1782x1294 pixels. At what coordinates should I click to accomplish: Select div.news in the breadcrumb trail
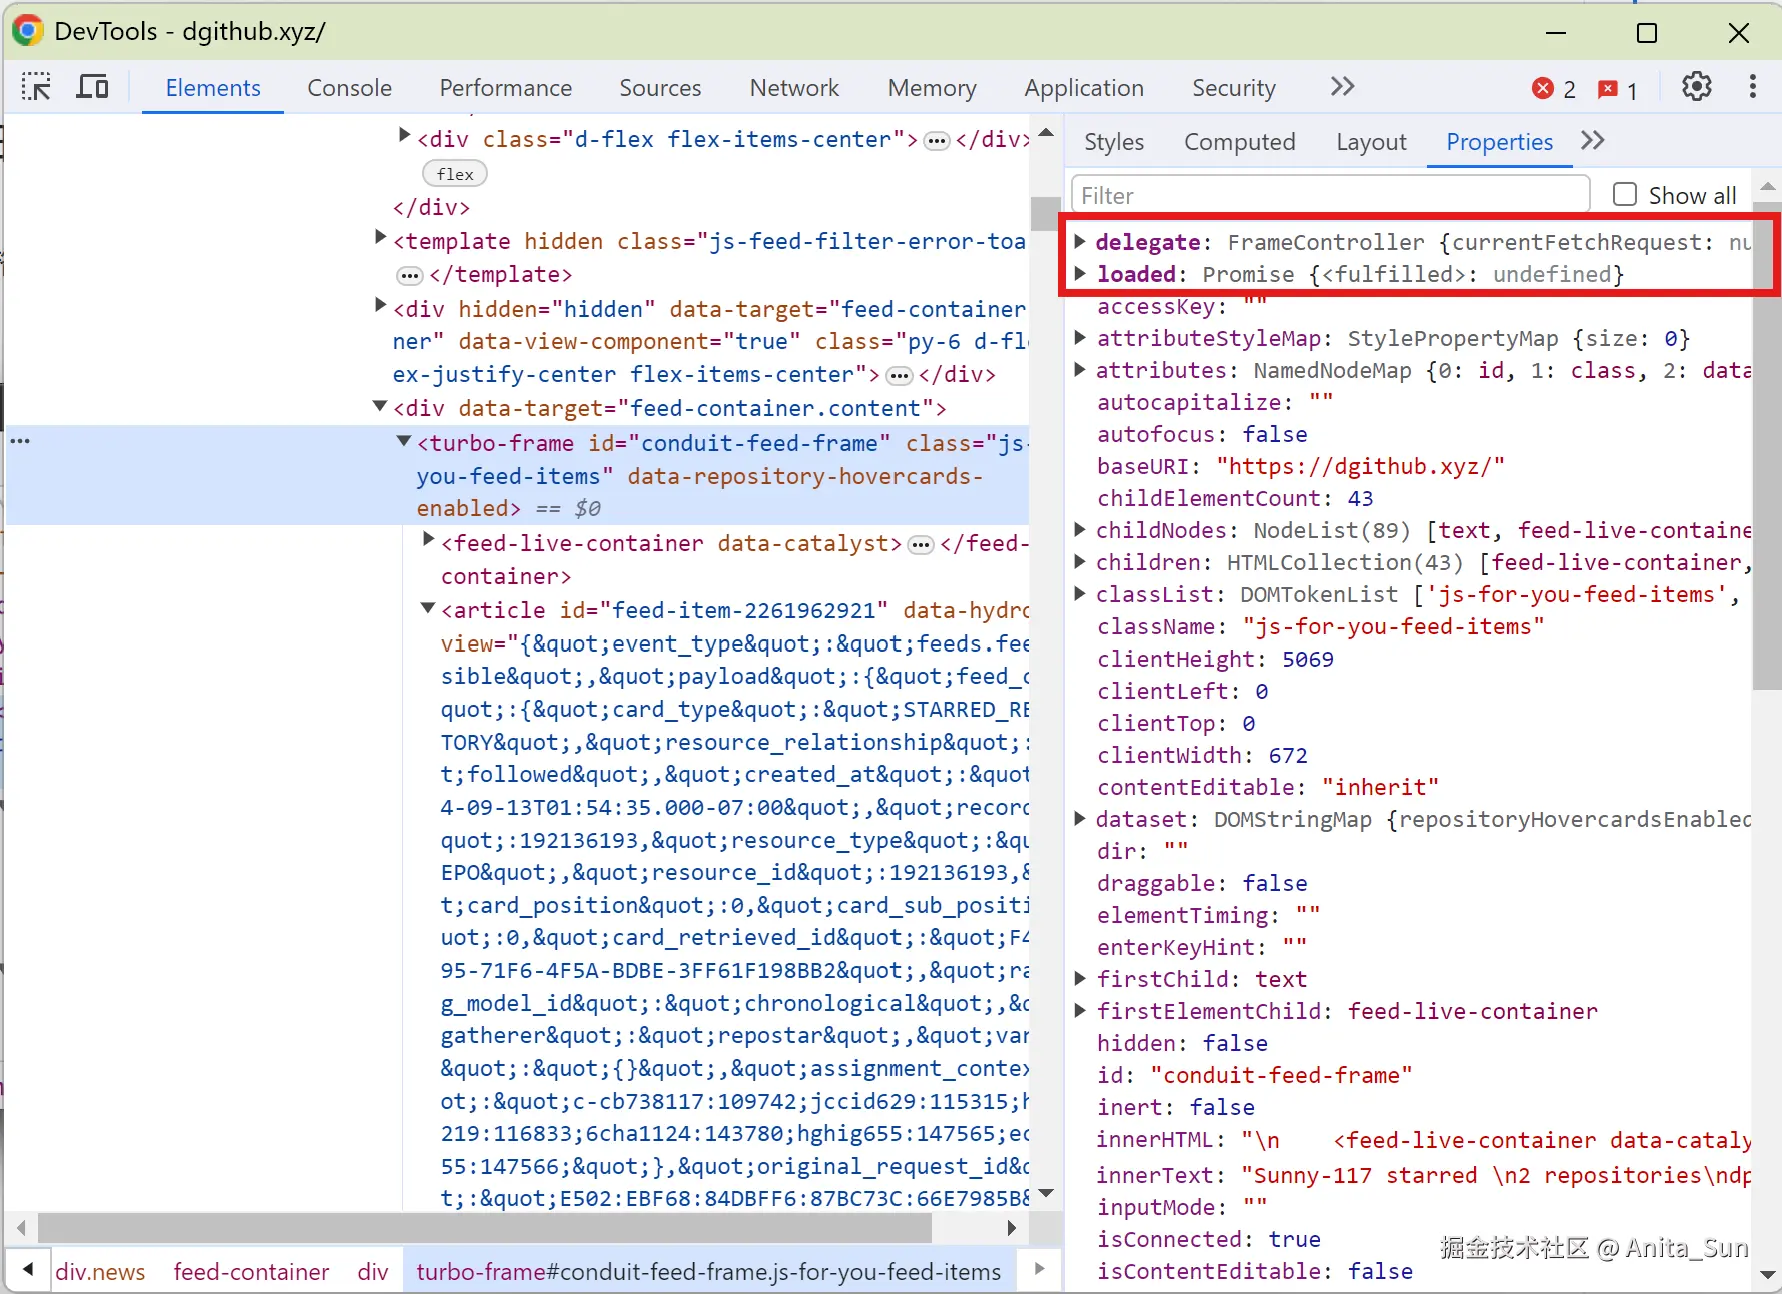tap(100, 1271)
